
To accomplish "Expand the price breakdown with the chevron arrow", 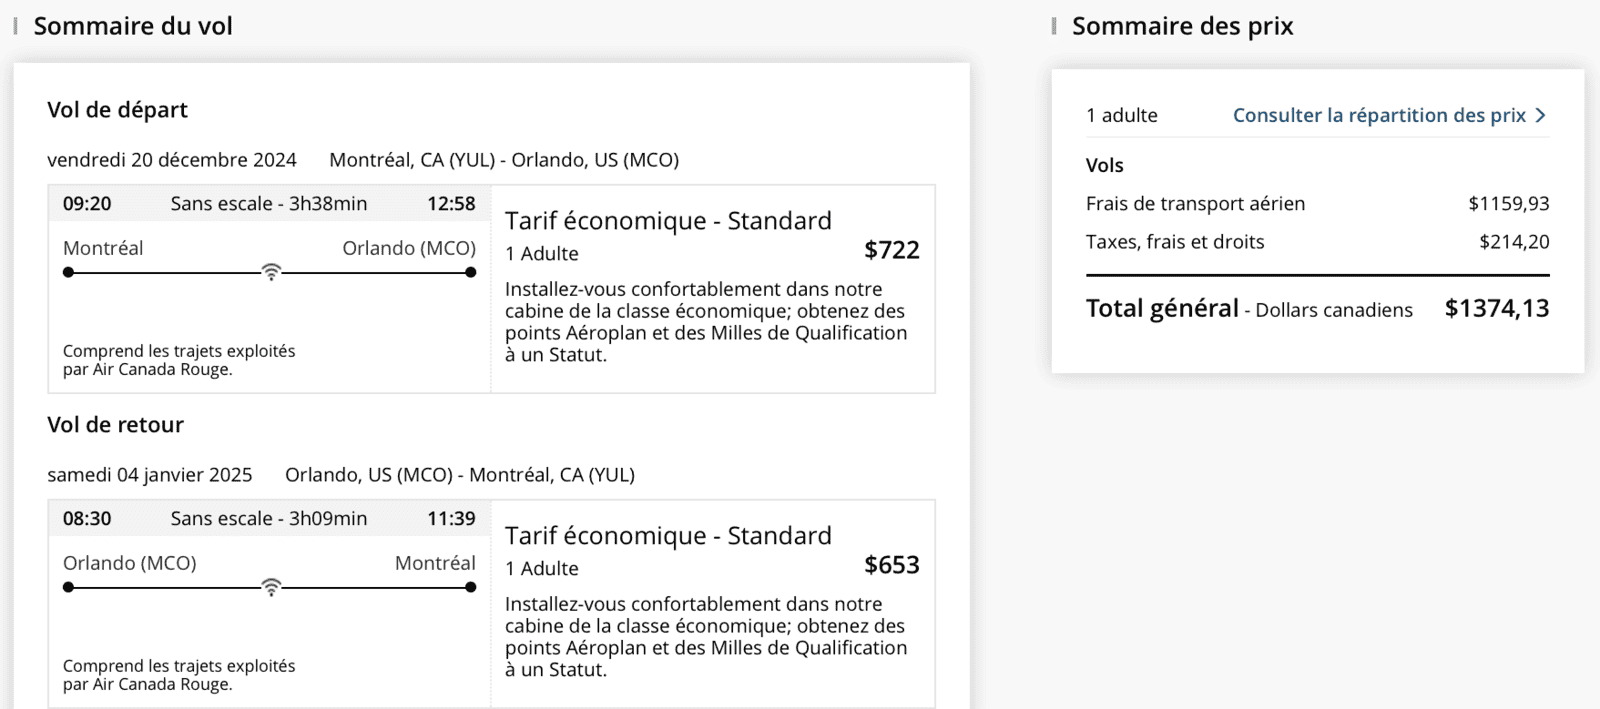I will click(x=1540, y=115).
